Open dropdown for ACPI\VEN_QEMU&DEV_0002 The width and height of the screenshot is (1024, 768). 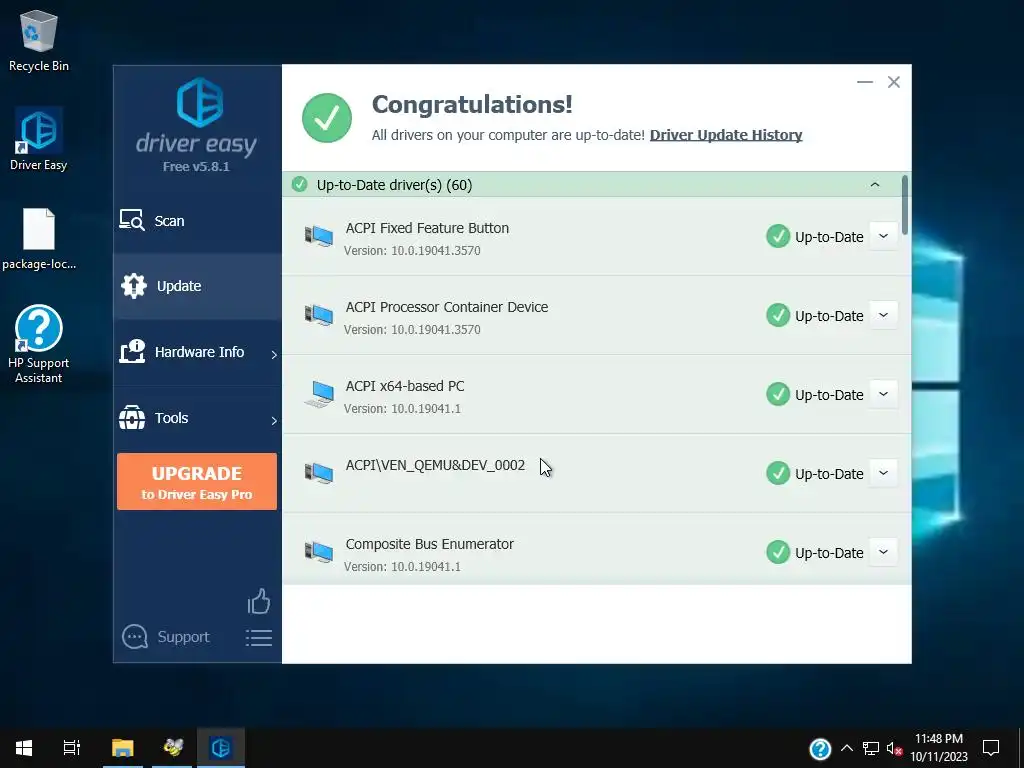click(883, 473)
